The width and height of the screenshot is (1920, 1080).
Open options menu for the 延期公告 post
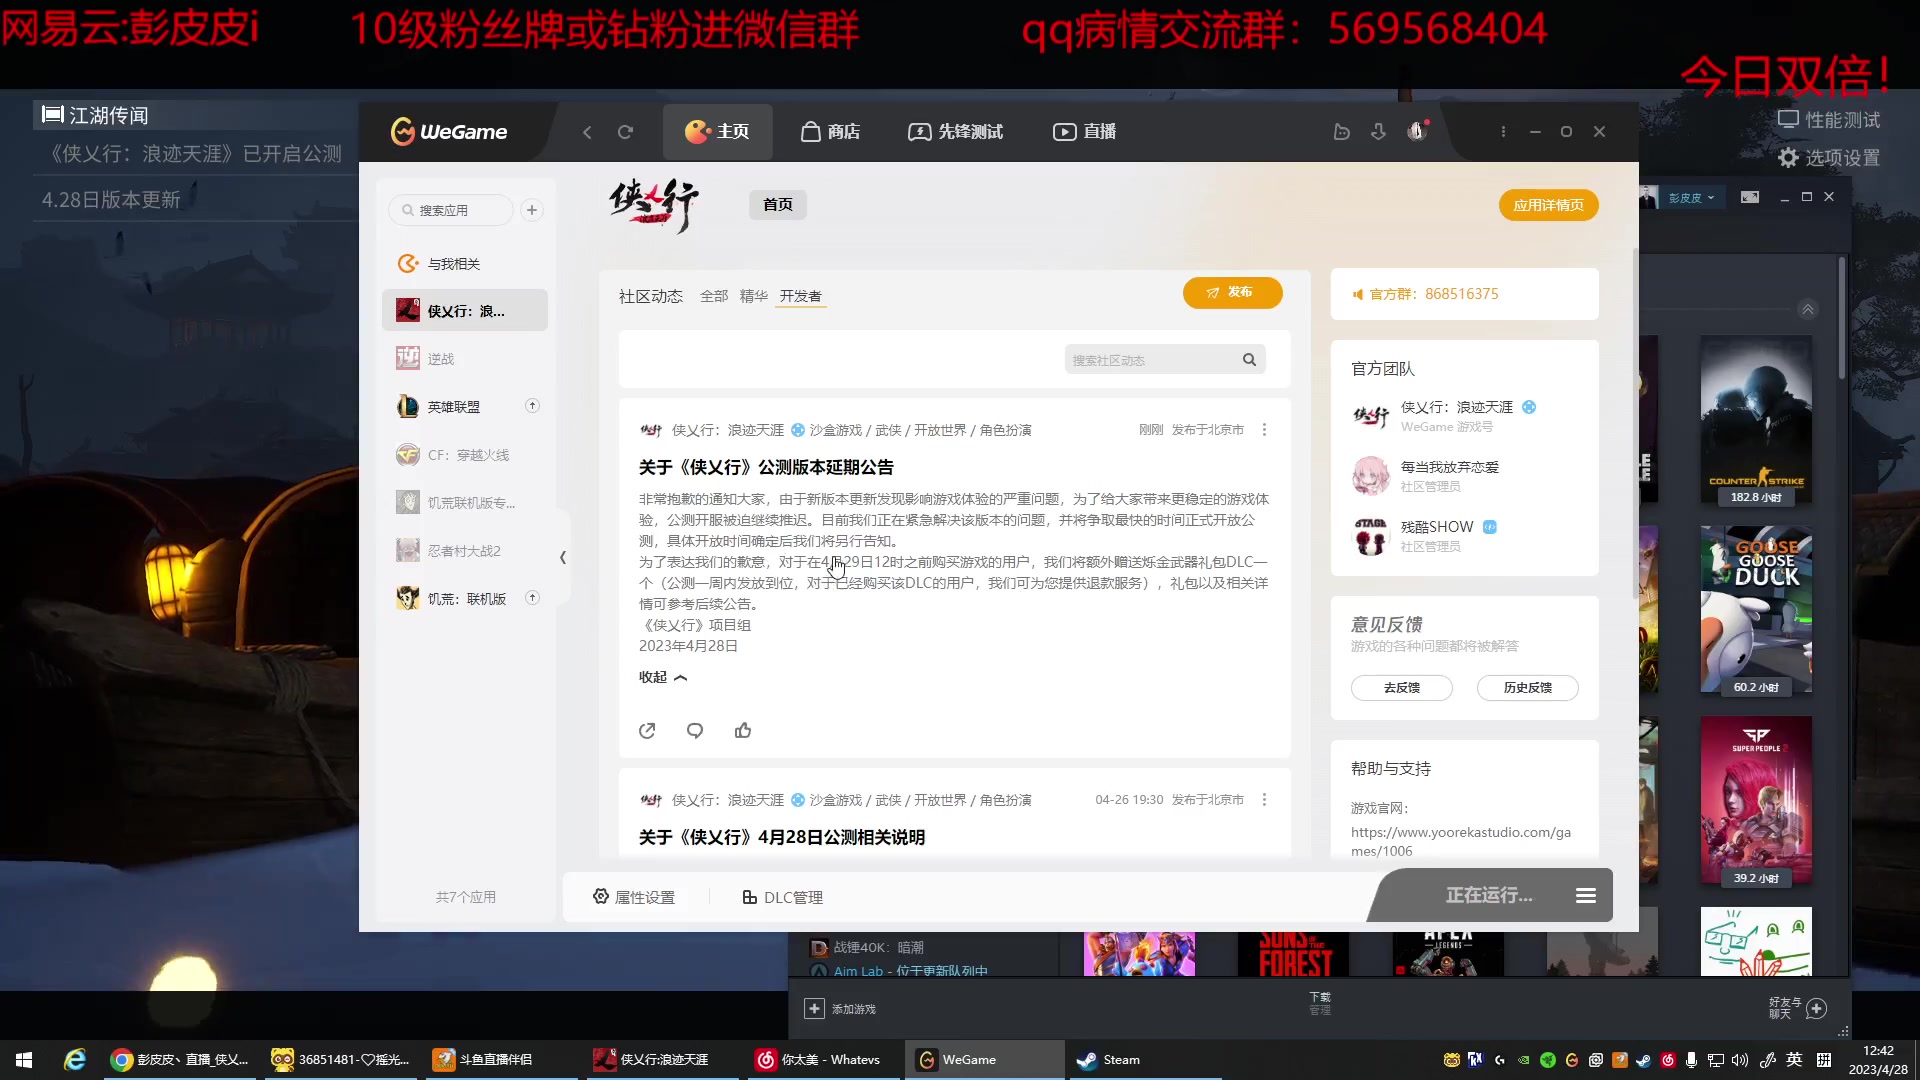pyautogui.click(x=1264, y=430)
